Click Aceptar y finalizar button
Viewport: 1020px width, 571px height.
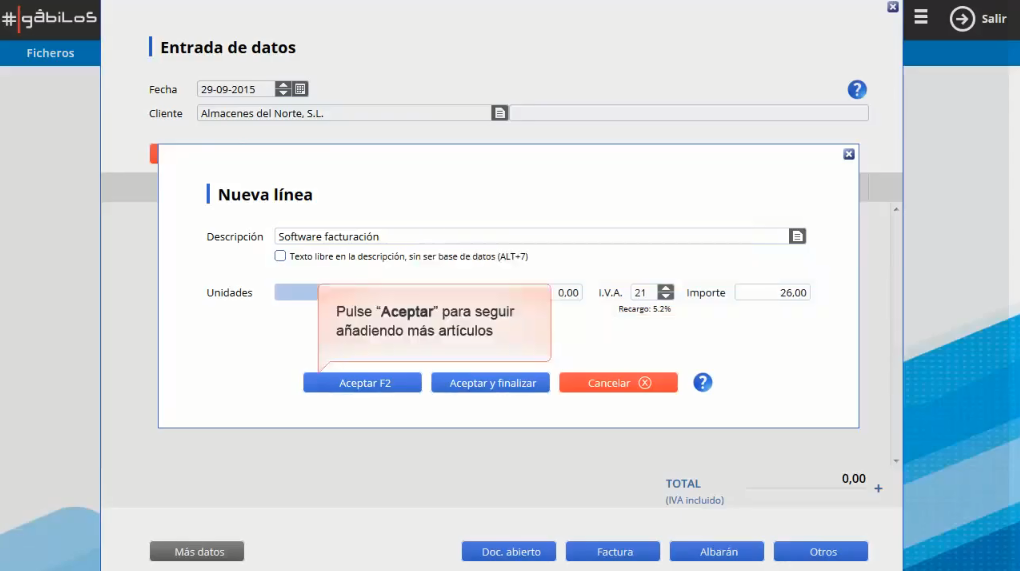coord(490,383)
